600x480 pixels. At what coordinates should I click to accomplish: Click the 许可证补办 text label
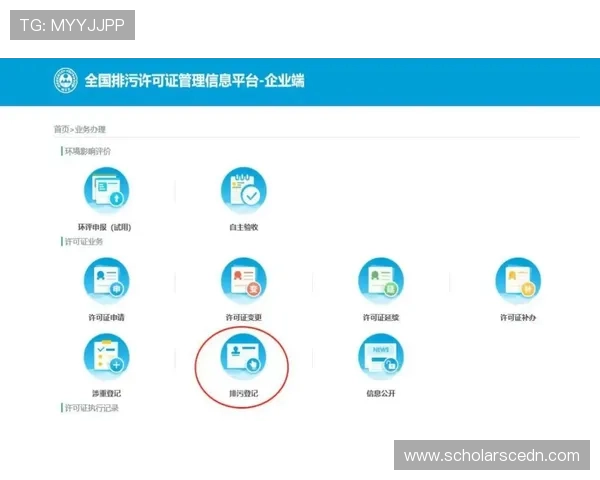(x=518, y=317)
